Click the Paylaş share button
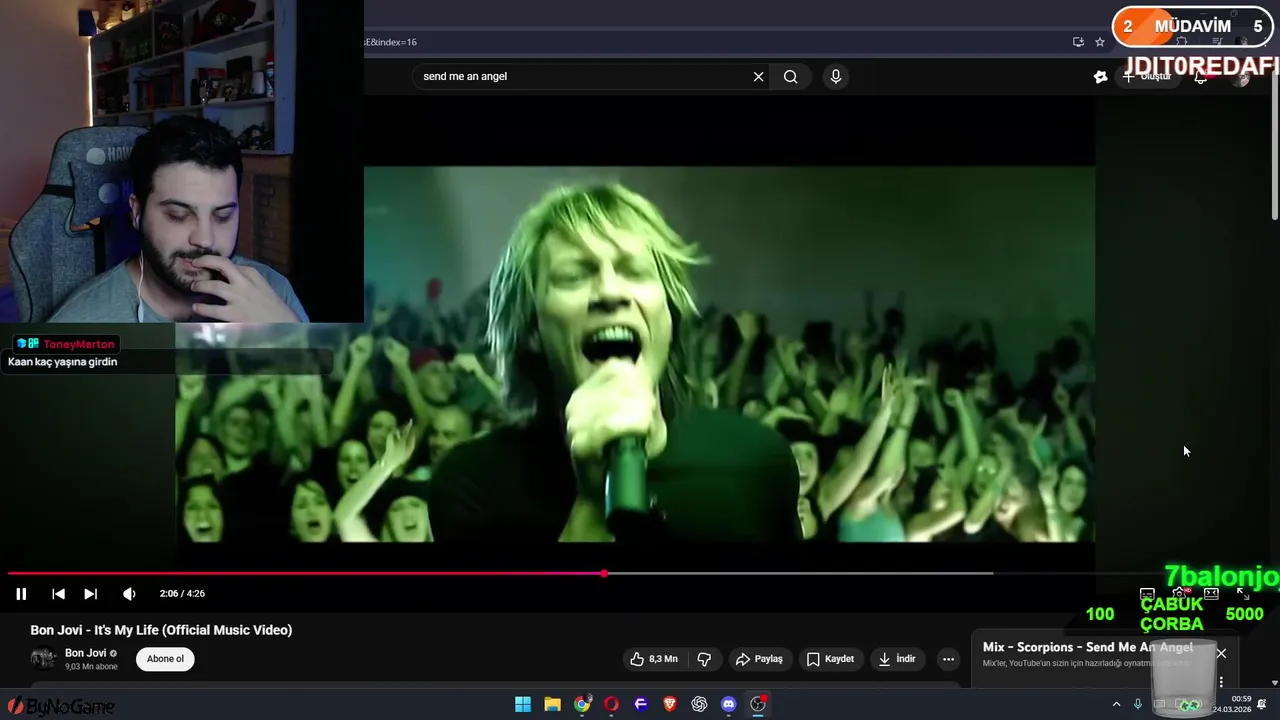This screenshot has width=1280, height=720. (x=759, y=659)
